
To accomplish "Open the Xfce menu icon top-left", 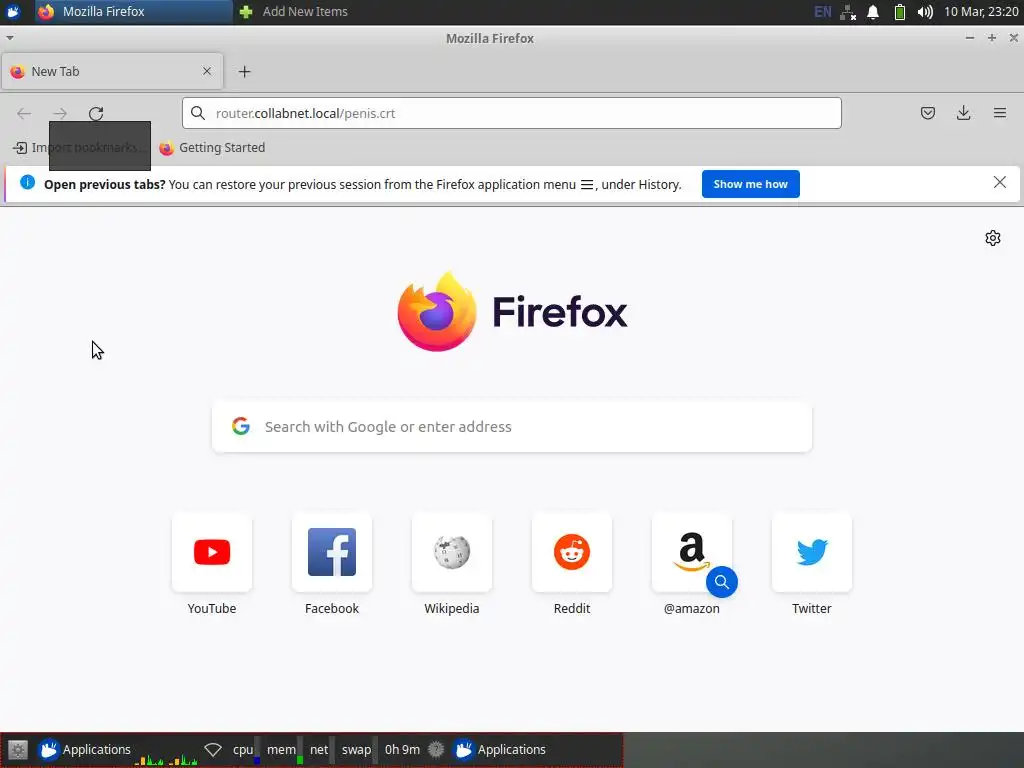I will 13,12.
